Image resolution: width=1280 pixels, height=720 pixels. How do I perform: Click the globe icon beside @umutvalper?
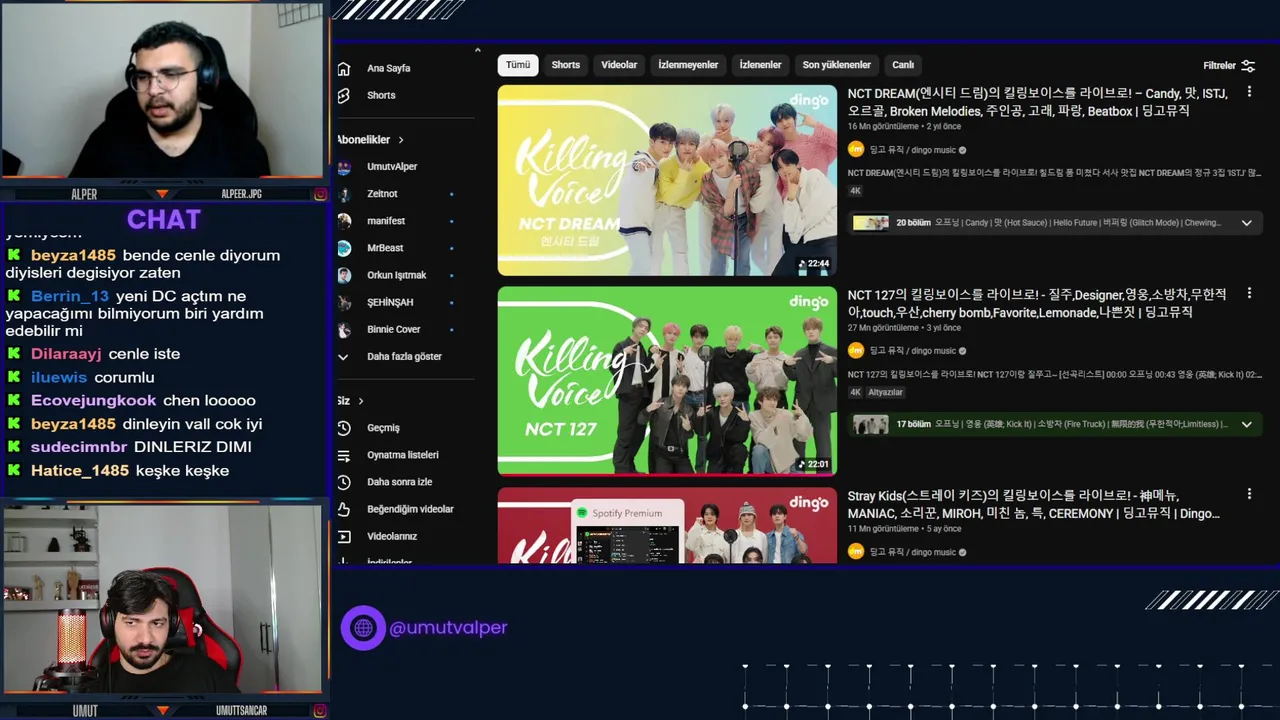pos(363,628)
